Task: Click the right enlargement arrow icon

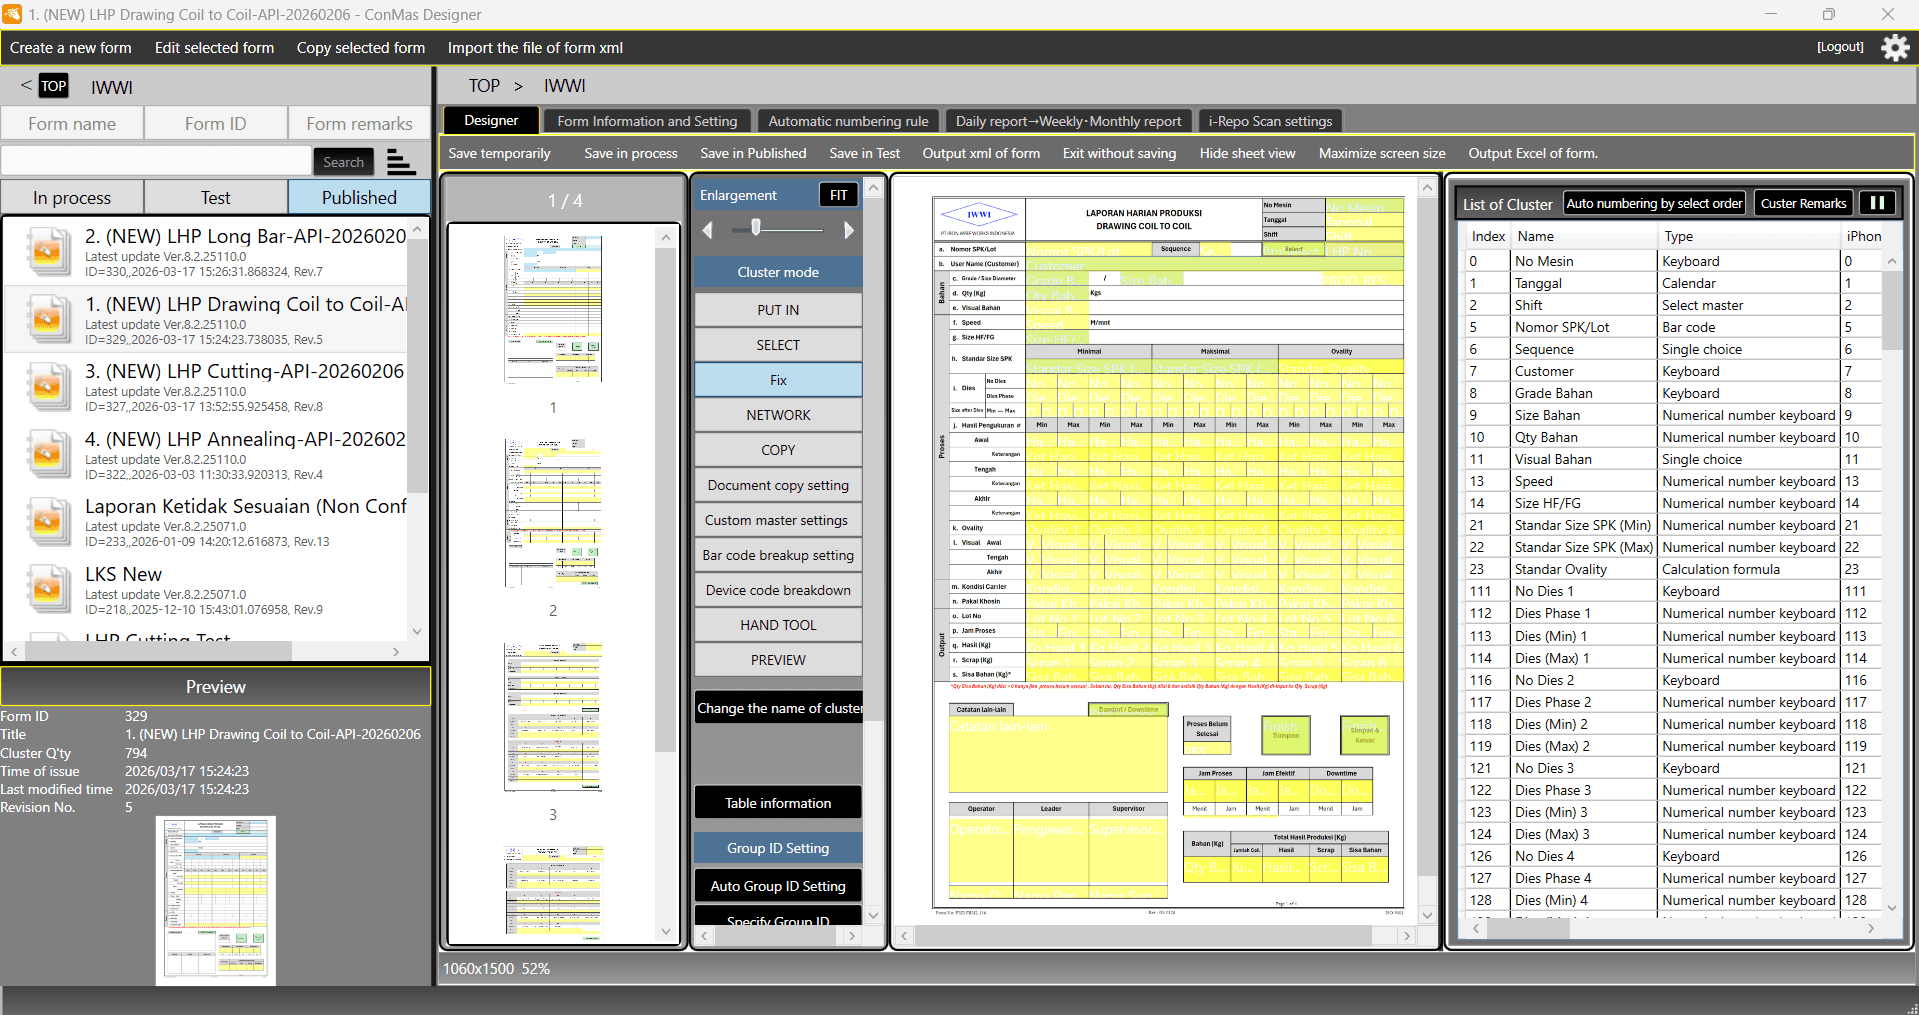Action: (849, 230)
